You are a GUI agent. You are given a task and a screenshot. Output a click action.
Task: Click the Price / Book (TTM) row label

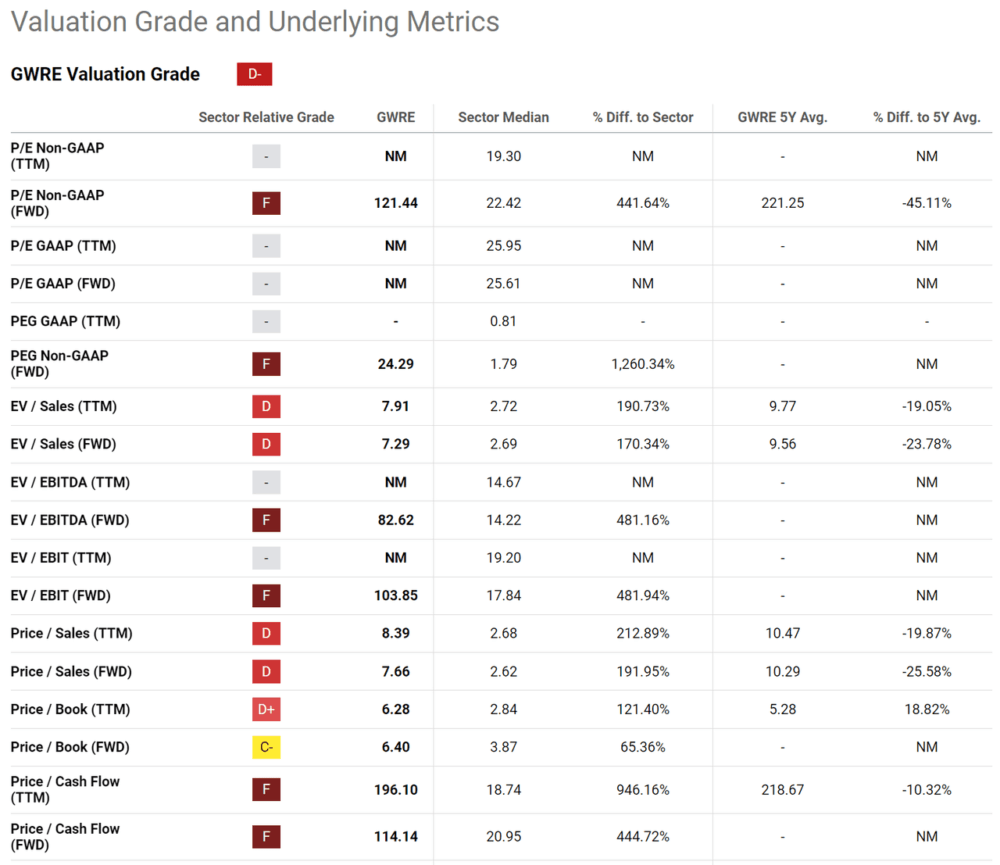pos(70,709)
